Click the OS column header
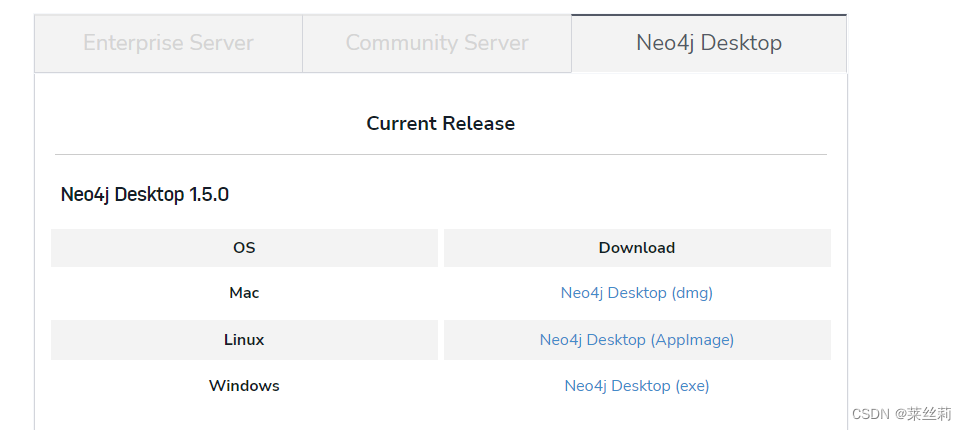Screen dimensions: 966x430 click(244, 248)
